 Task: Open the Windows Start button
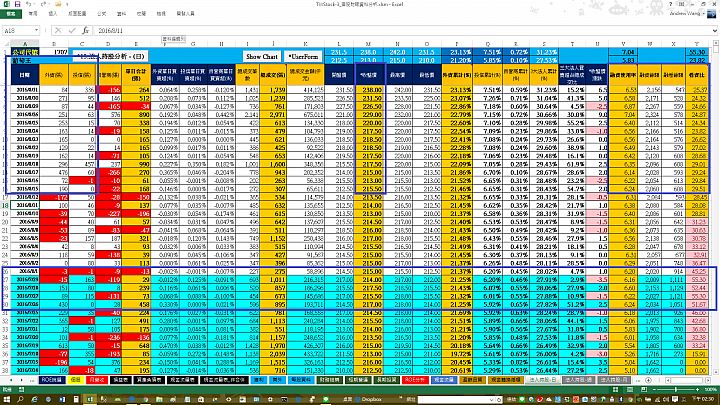[6, 399]
